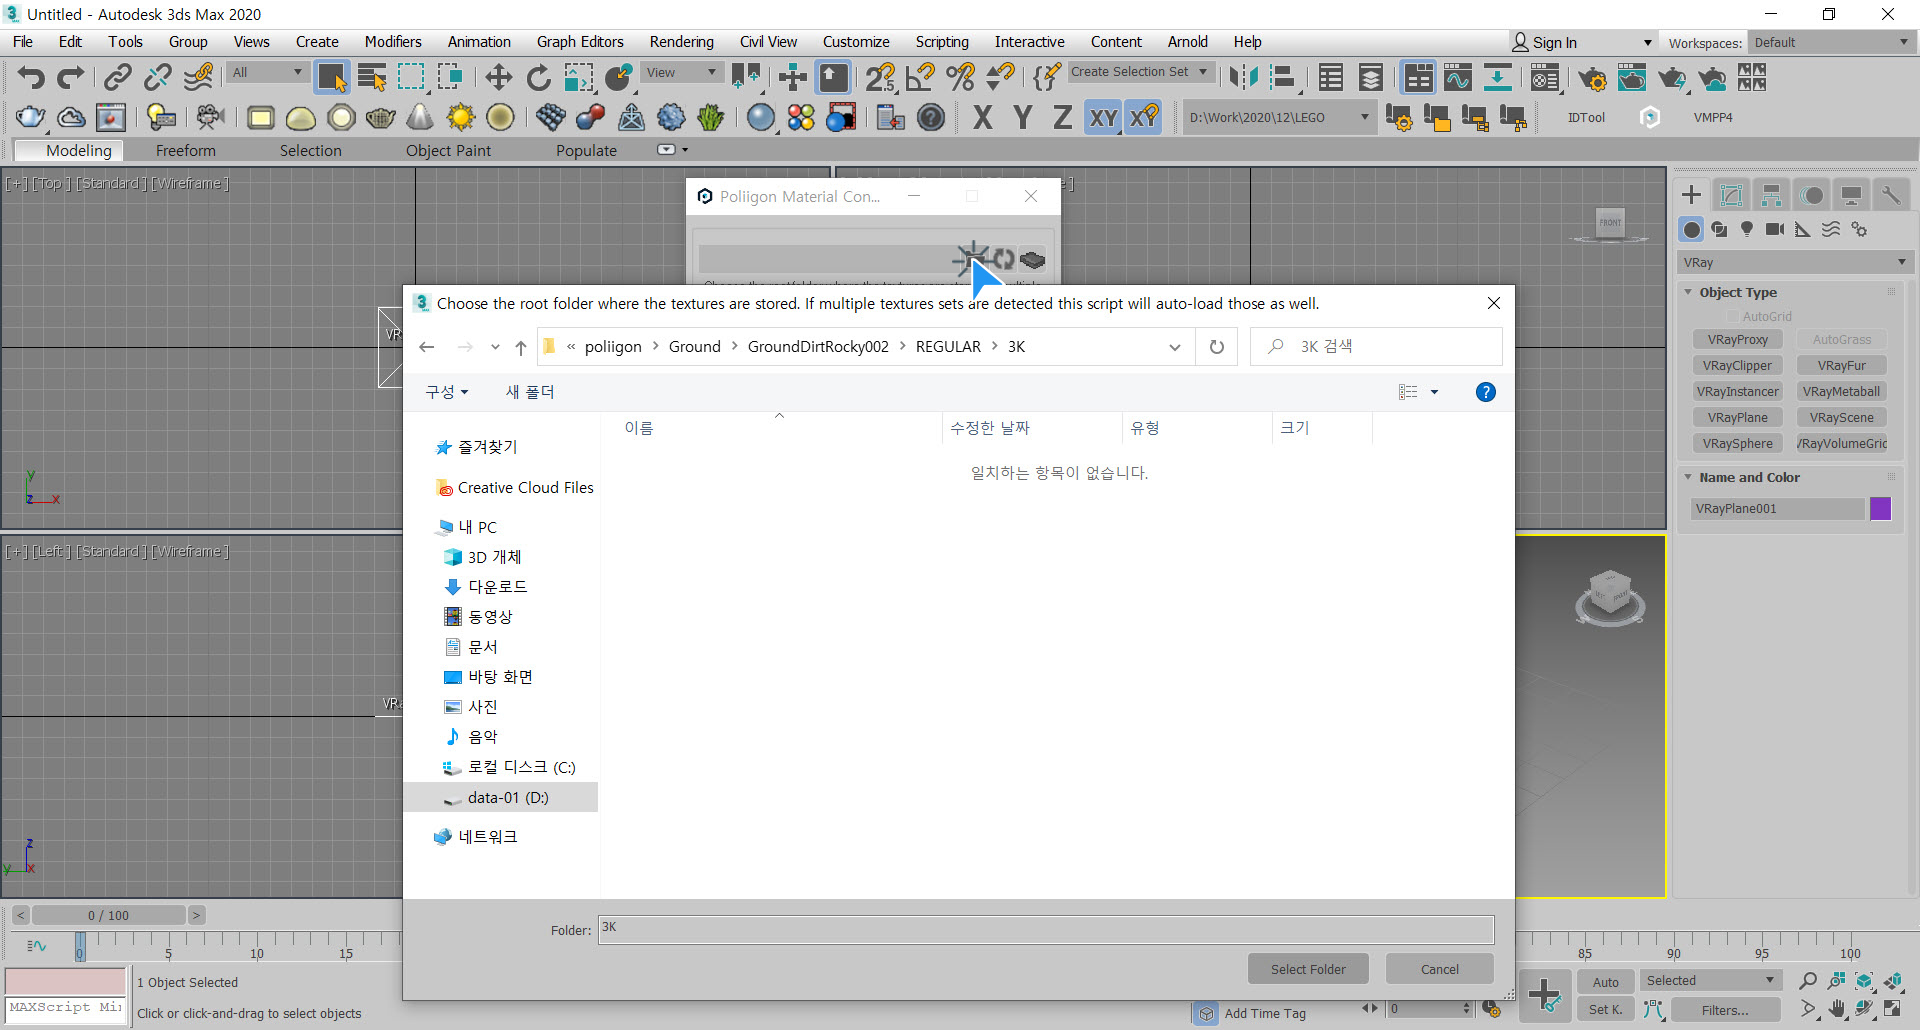
Task: Open the Motion command panel tab
Action: click(1812, 195)
